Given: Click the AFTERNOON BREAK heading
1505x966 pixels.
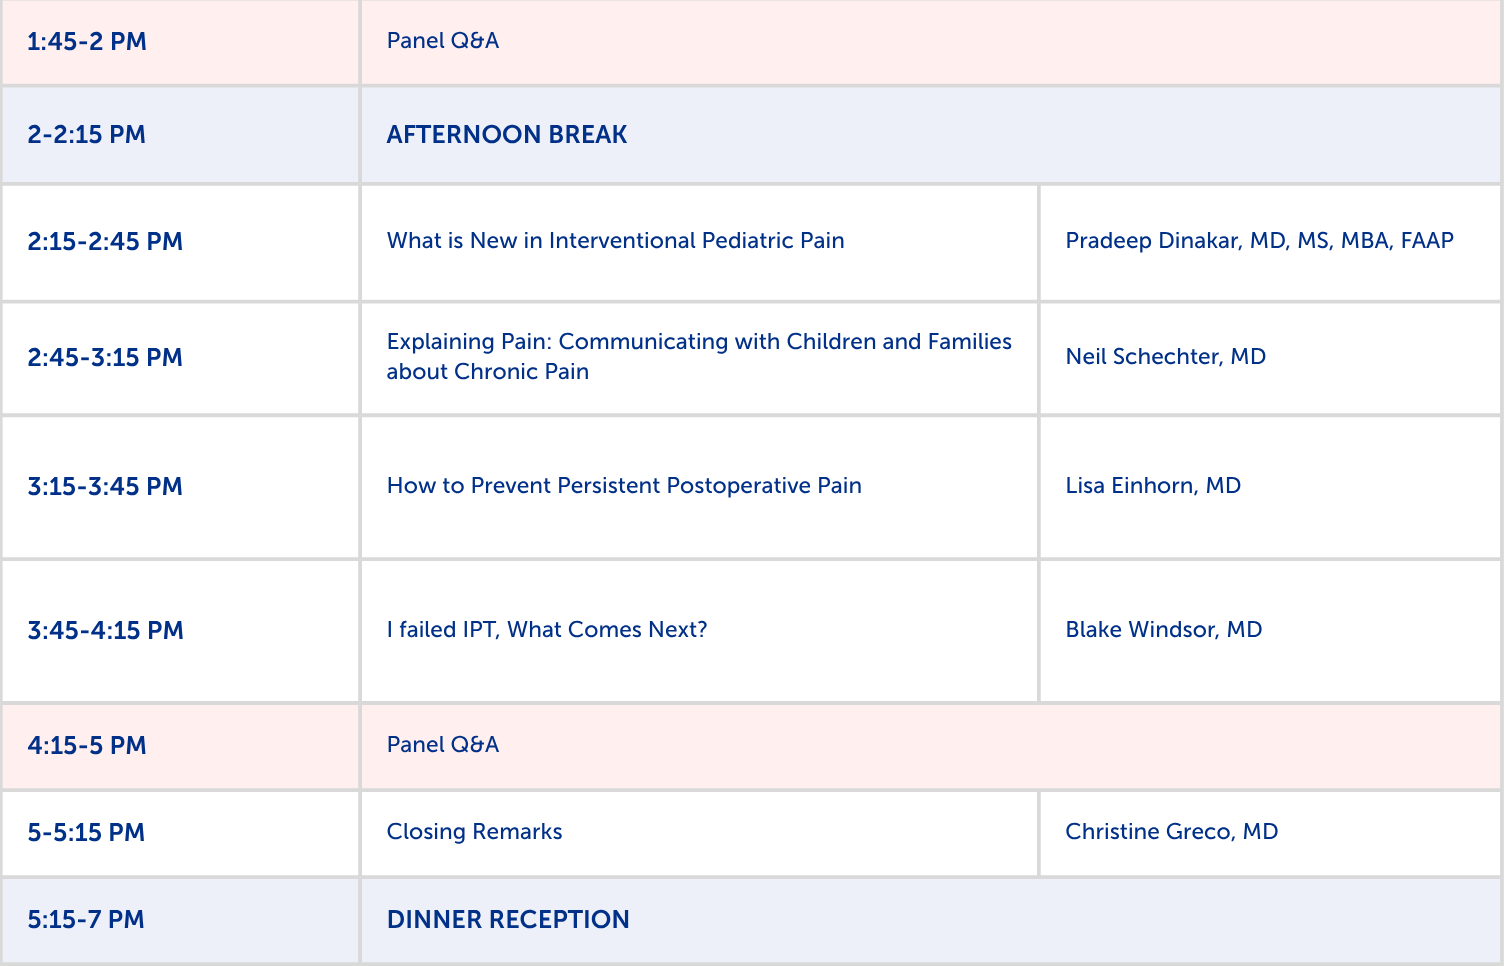Looking at the screenshot, I should tap(507, 135).
